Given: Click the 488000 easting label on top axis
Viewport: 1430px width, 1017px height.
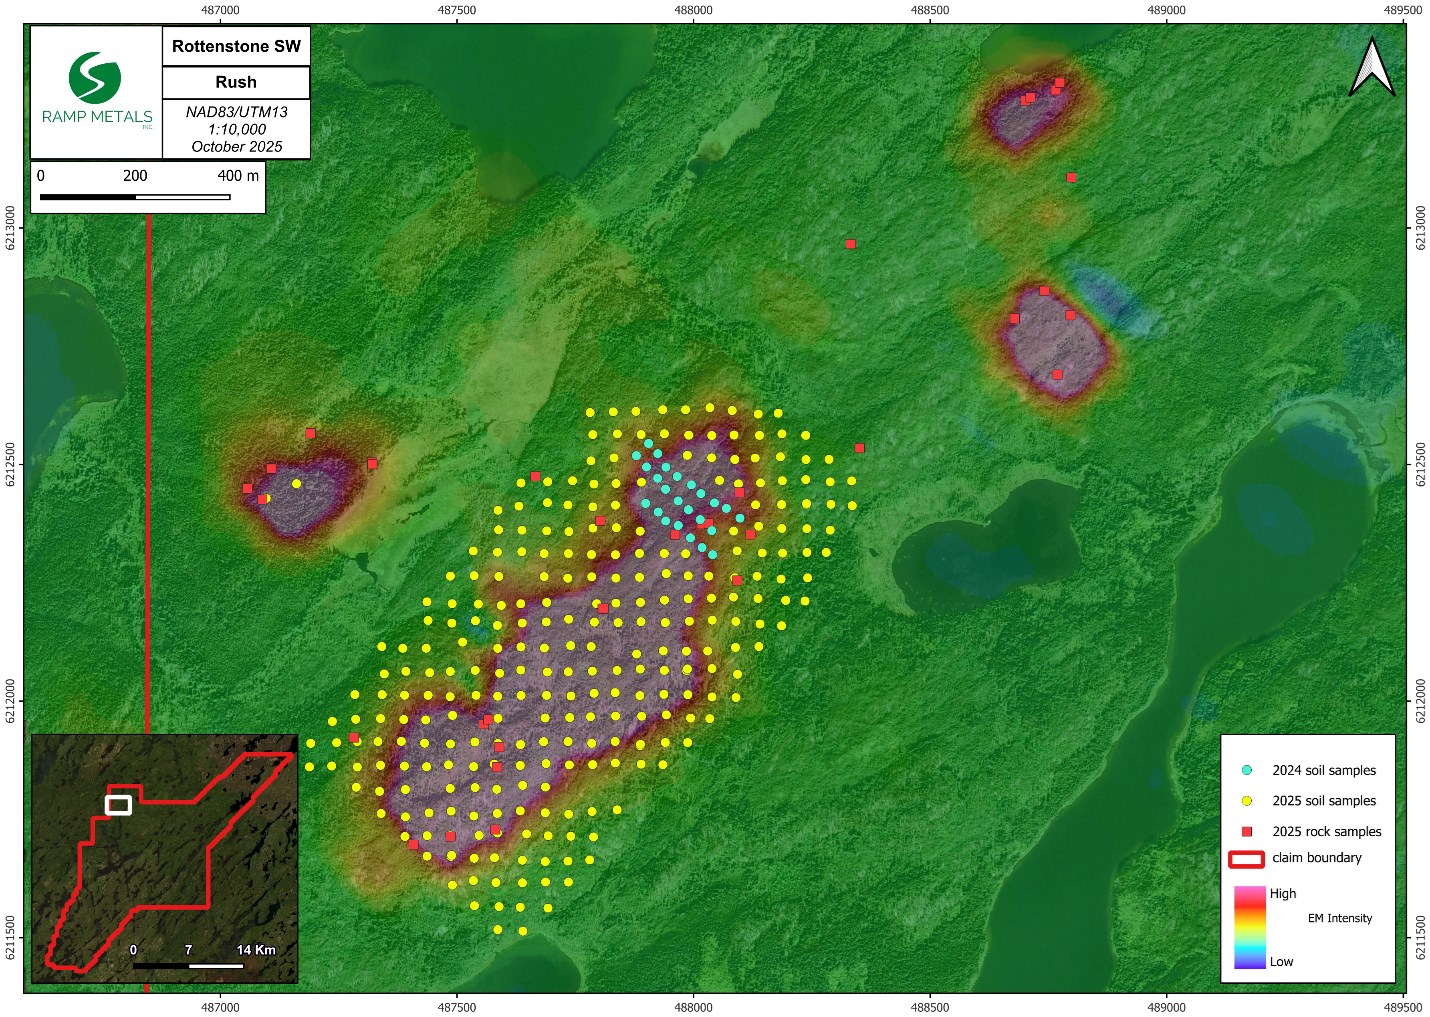Looking at the screenshot, I should [693, 10].
